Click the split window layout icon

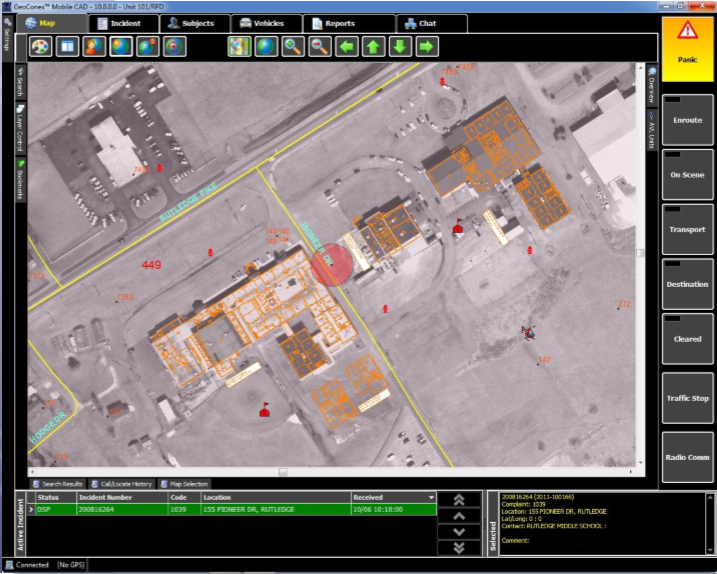68,46
